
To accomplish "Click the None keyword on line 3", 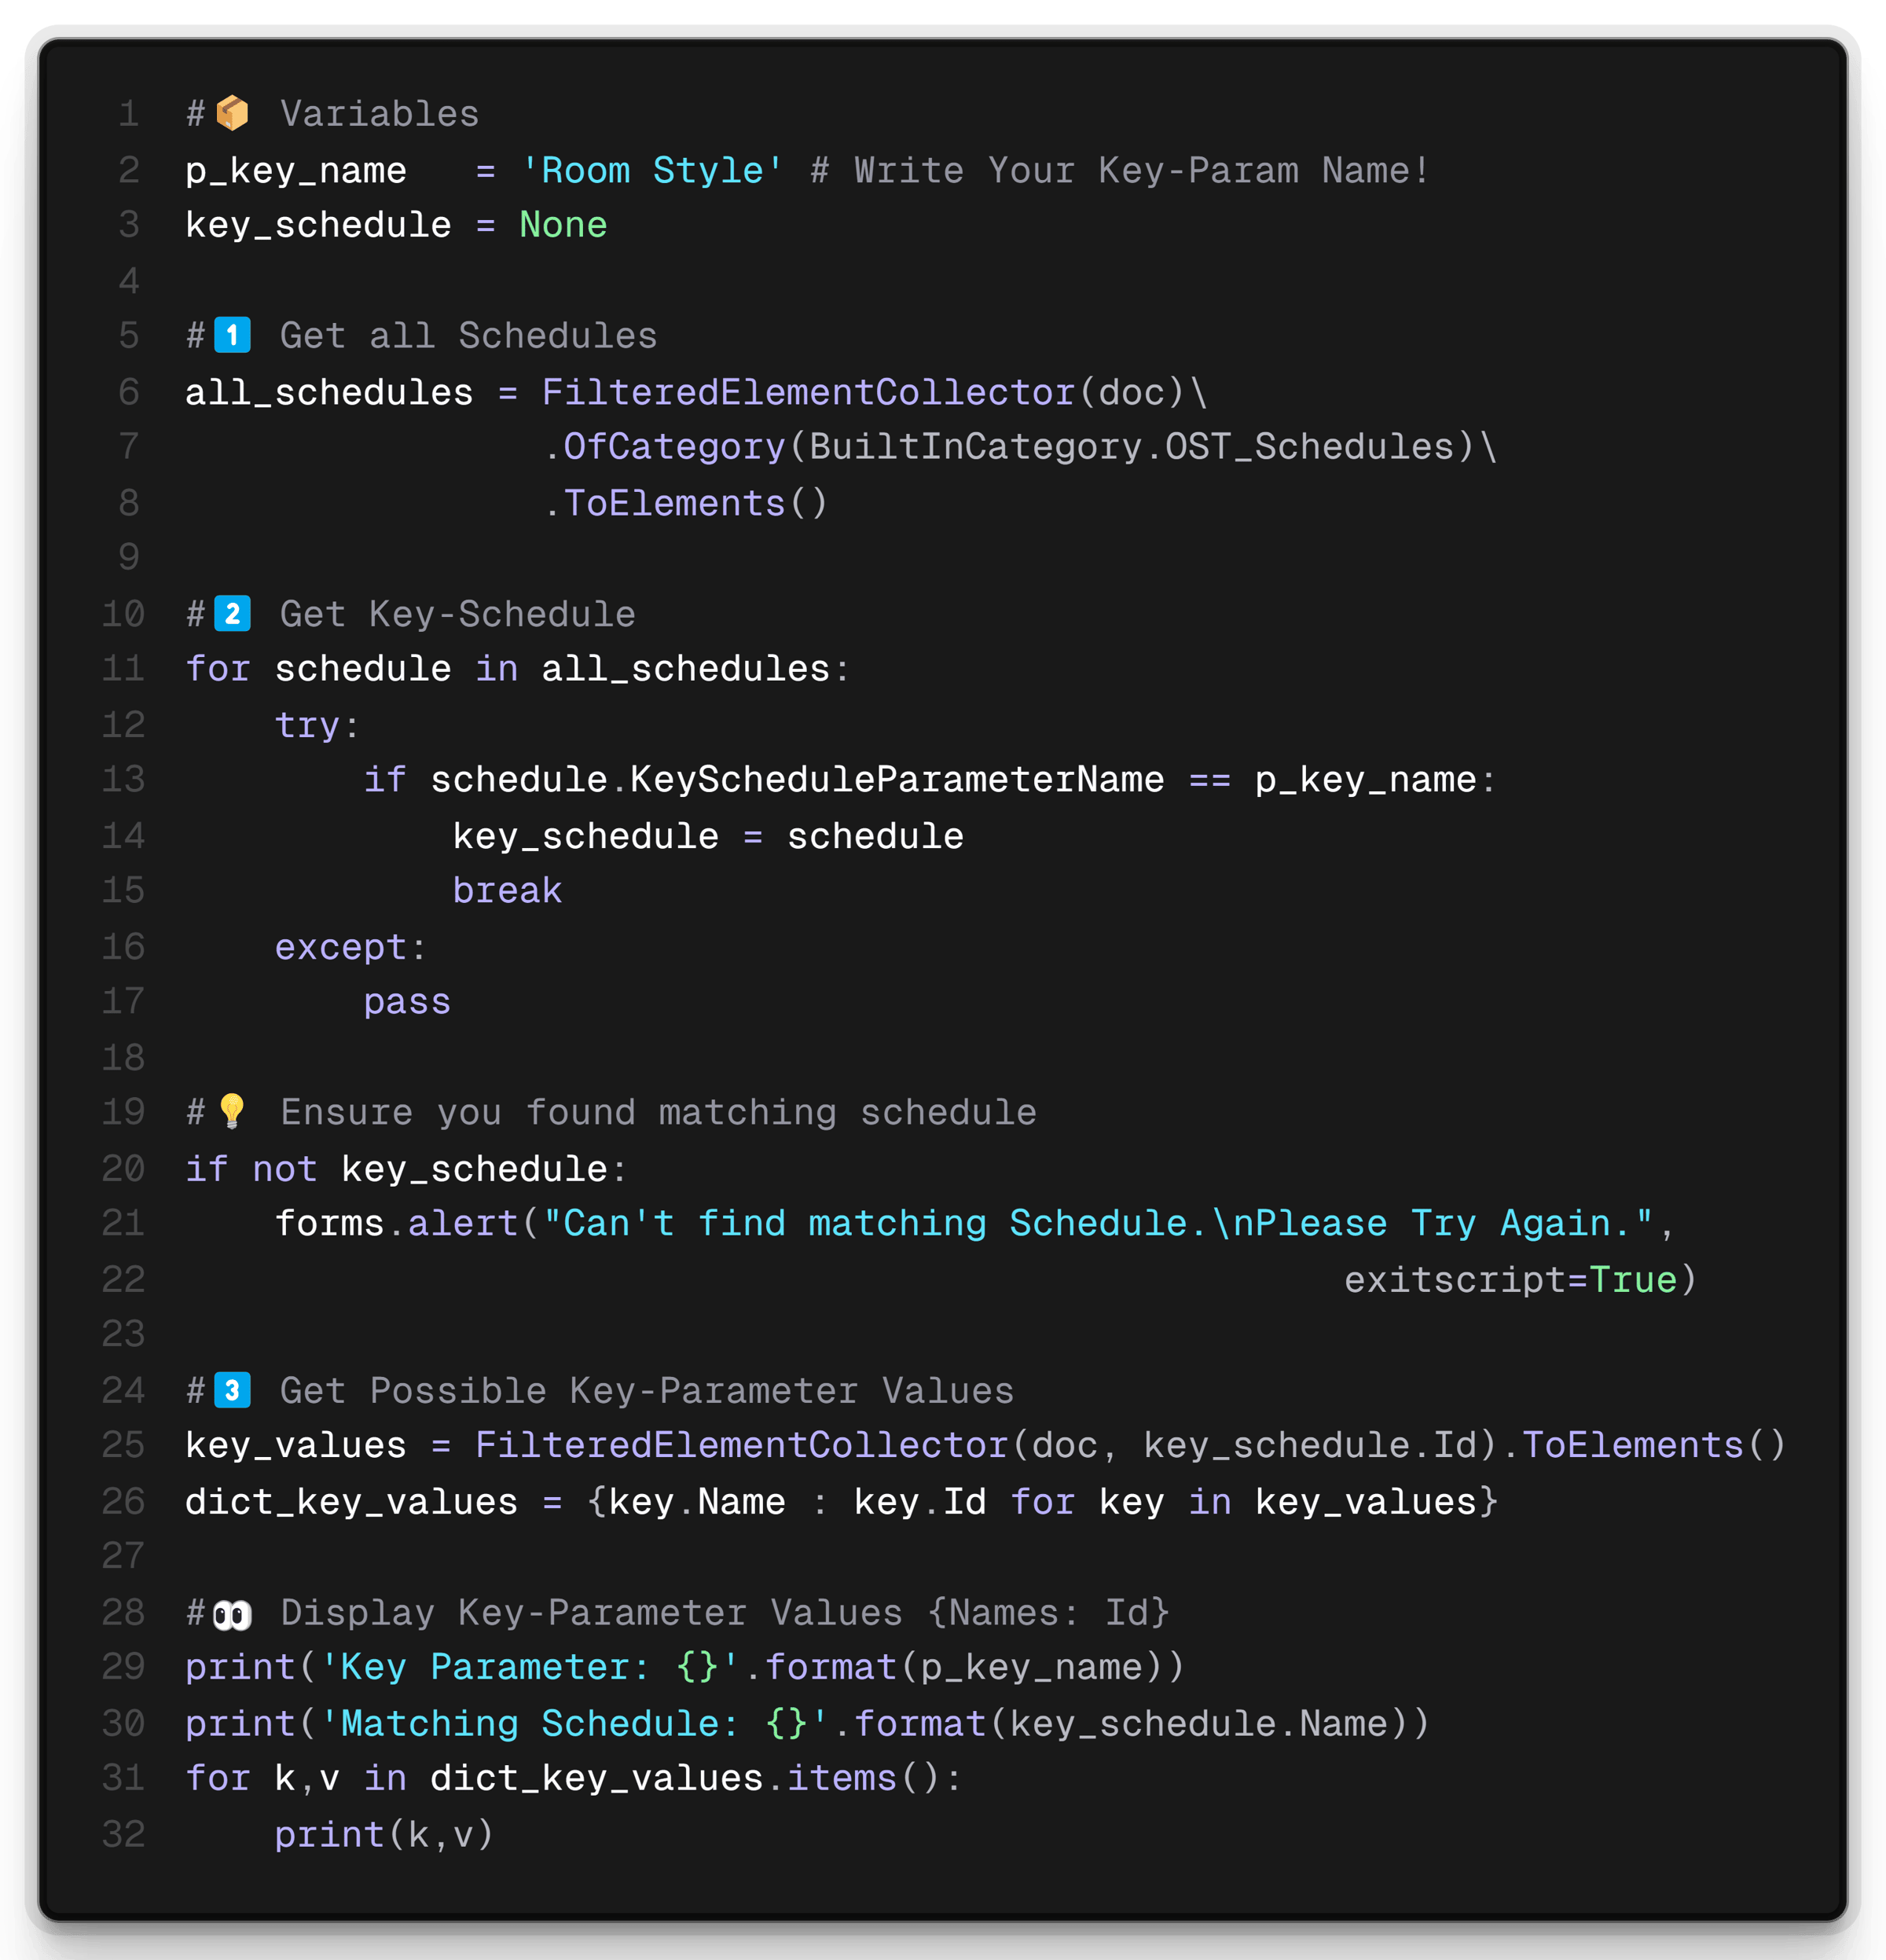I will pos(563,225).
